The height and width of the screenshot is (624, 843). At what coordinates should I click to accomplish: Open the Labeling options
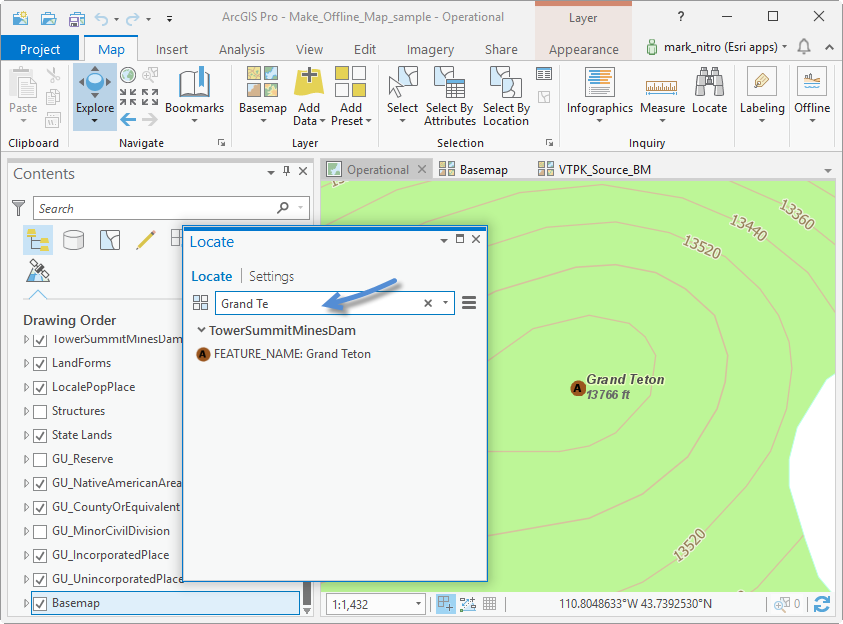762,96
